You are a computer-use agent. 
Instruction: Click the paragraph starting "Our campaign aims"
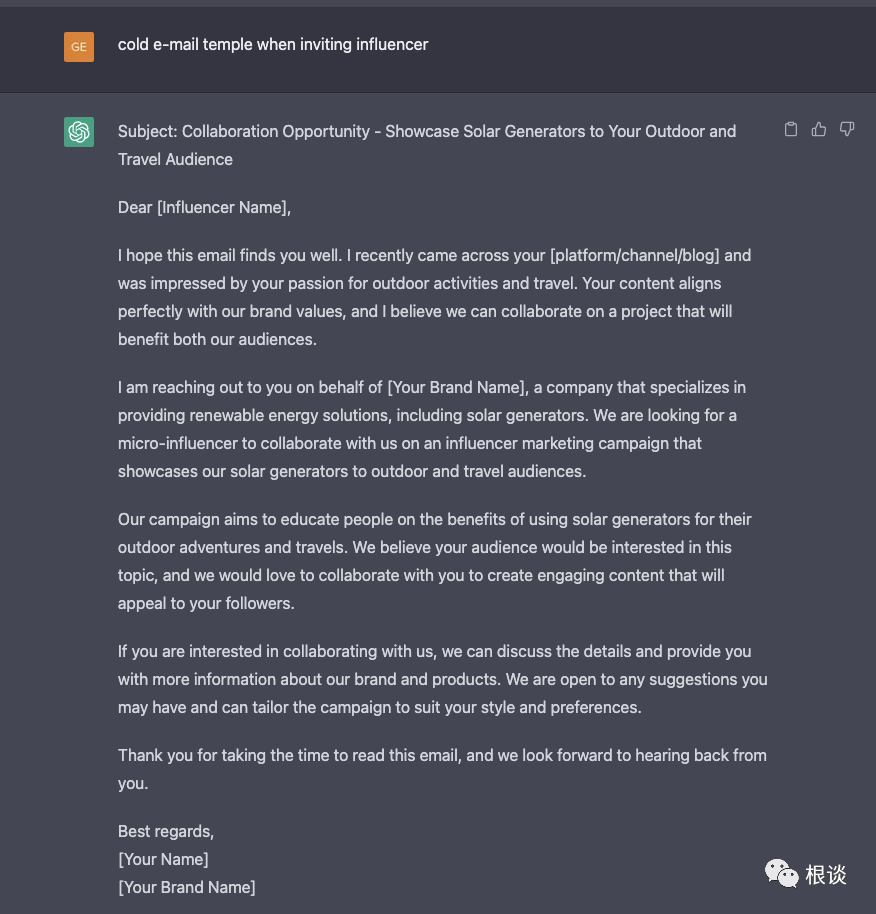click(x=435, y=561)
